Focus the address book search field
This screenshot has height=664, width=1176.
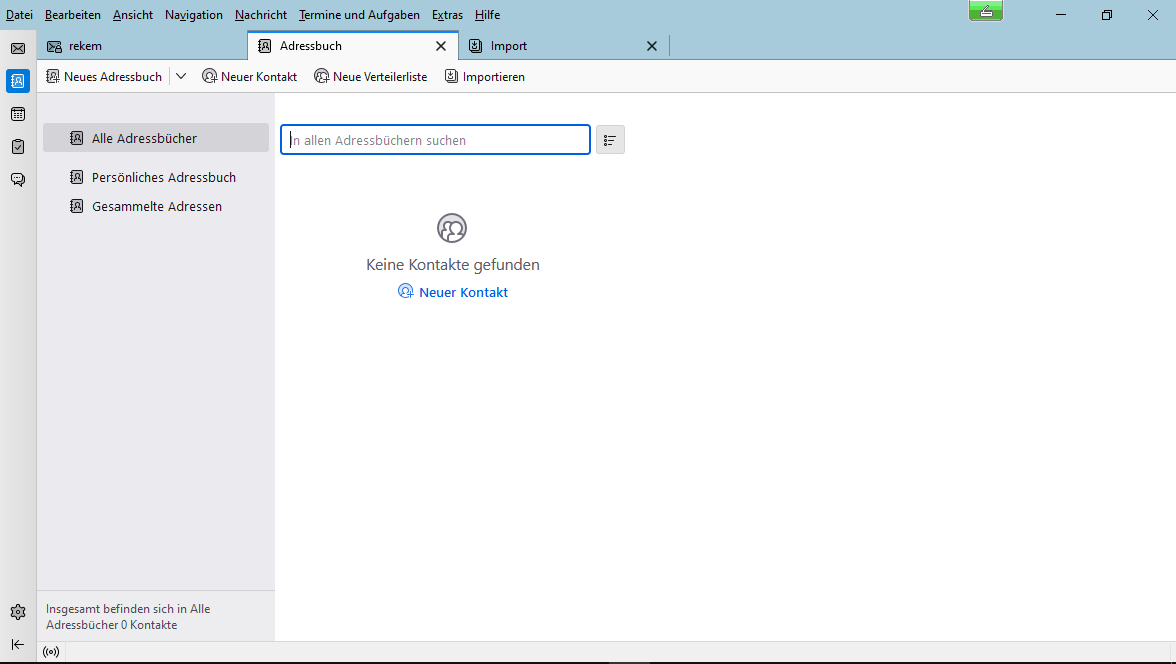click(x=435, y=140)
